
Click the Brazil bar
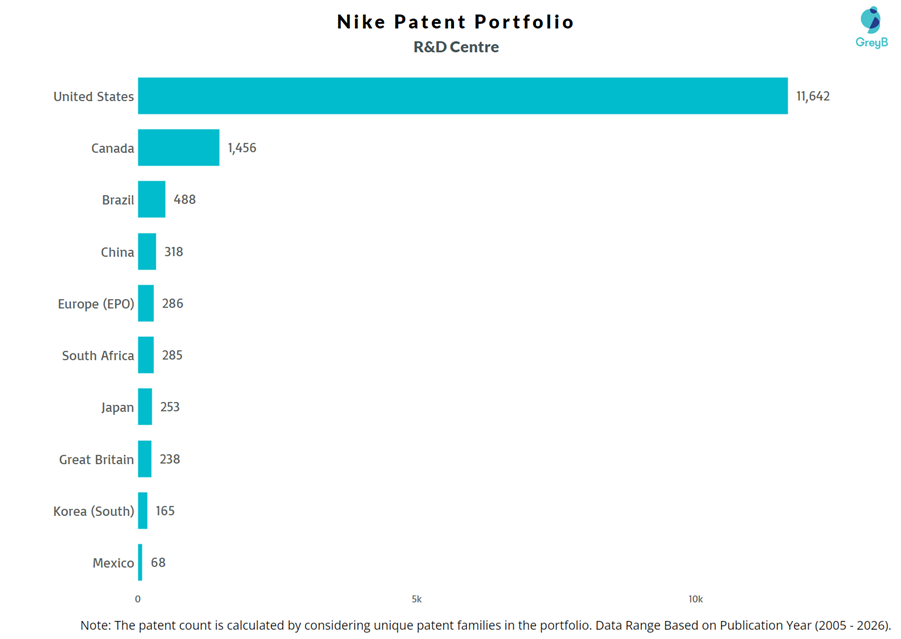click(x=151, y=199)
